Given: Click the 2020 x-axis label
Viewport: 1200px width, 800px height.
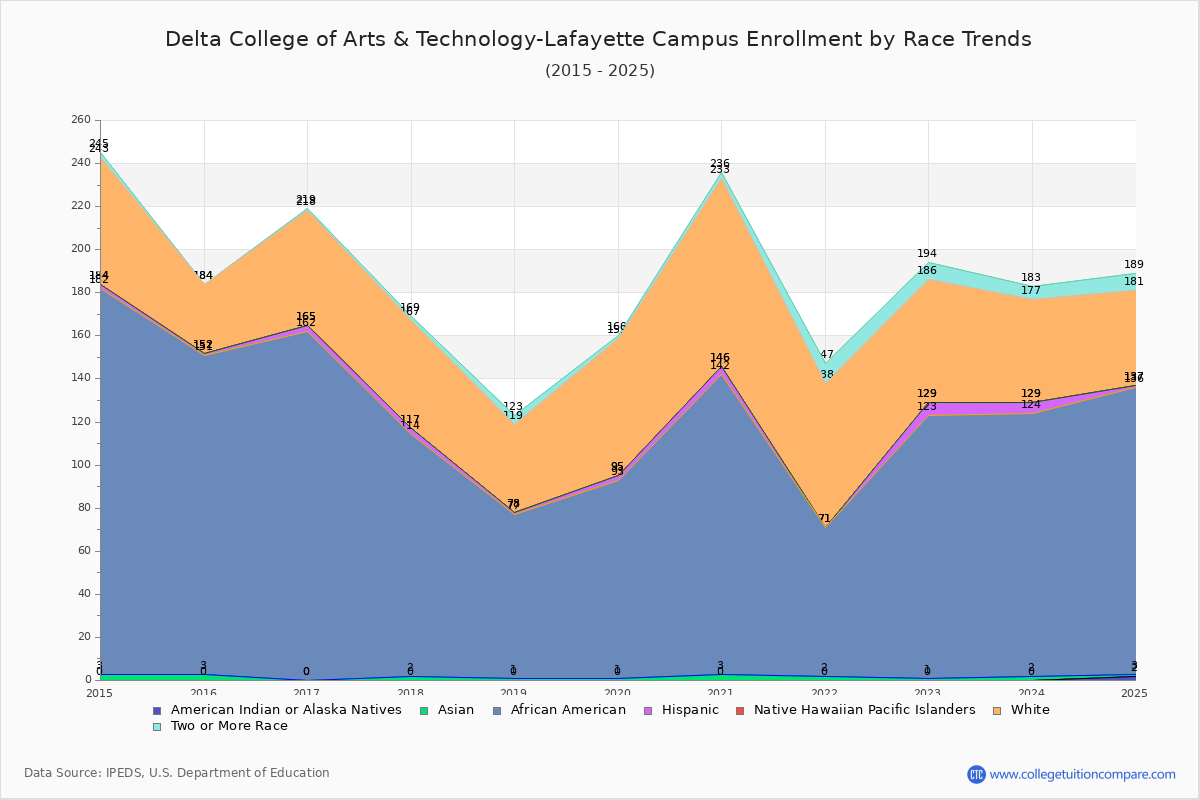Looking at the screenshot, I should [x=618, y=693].
